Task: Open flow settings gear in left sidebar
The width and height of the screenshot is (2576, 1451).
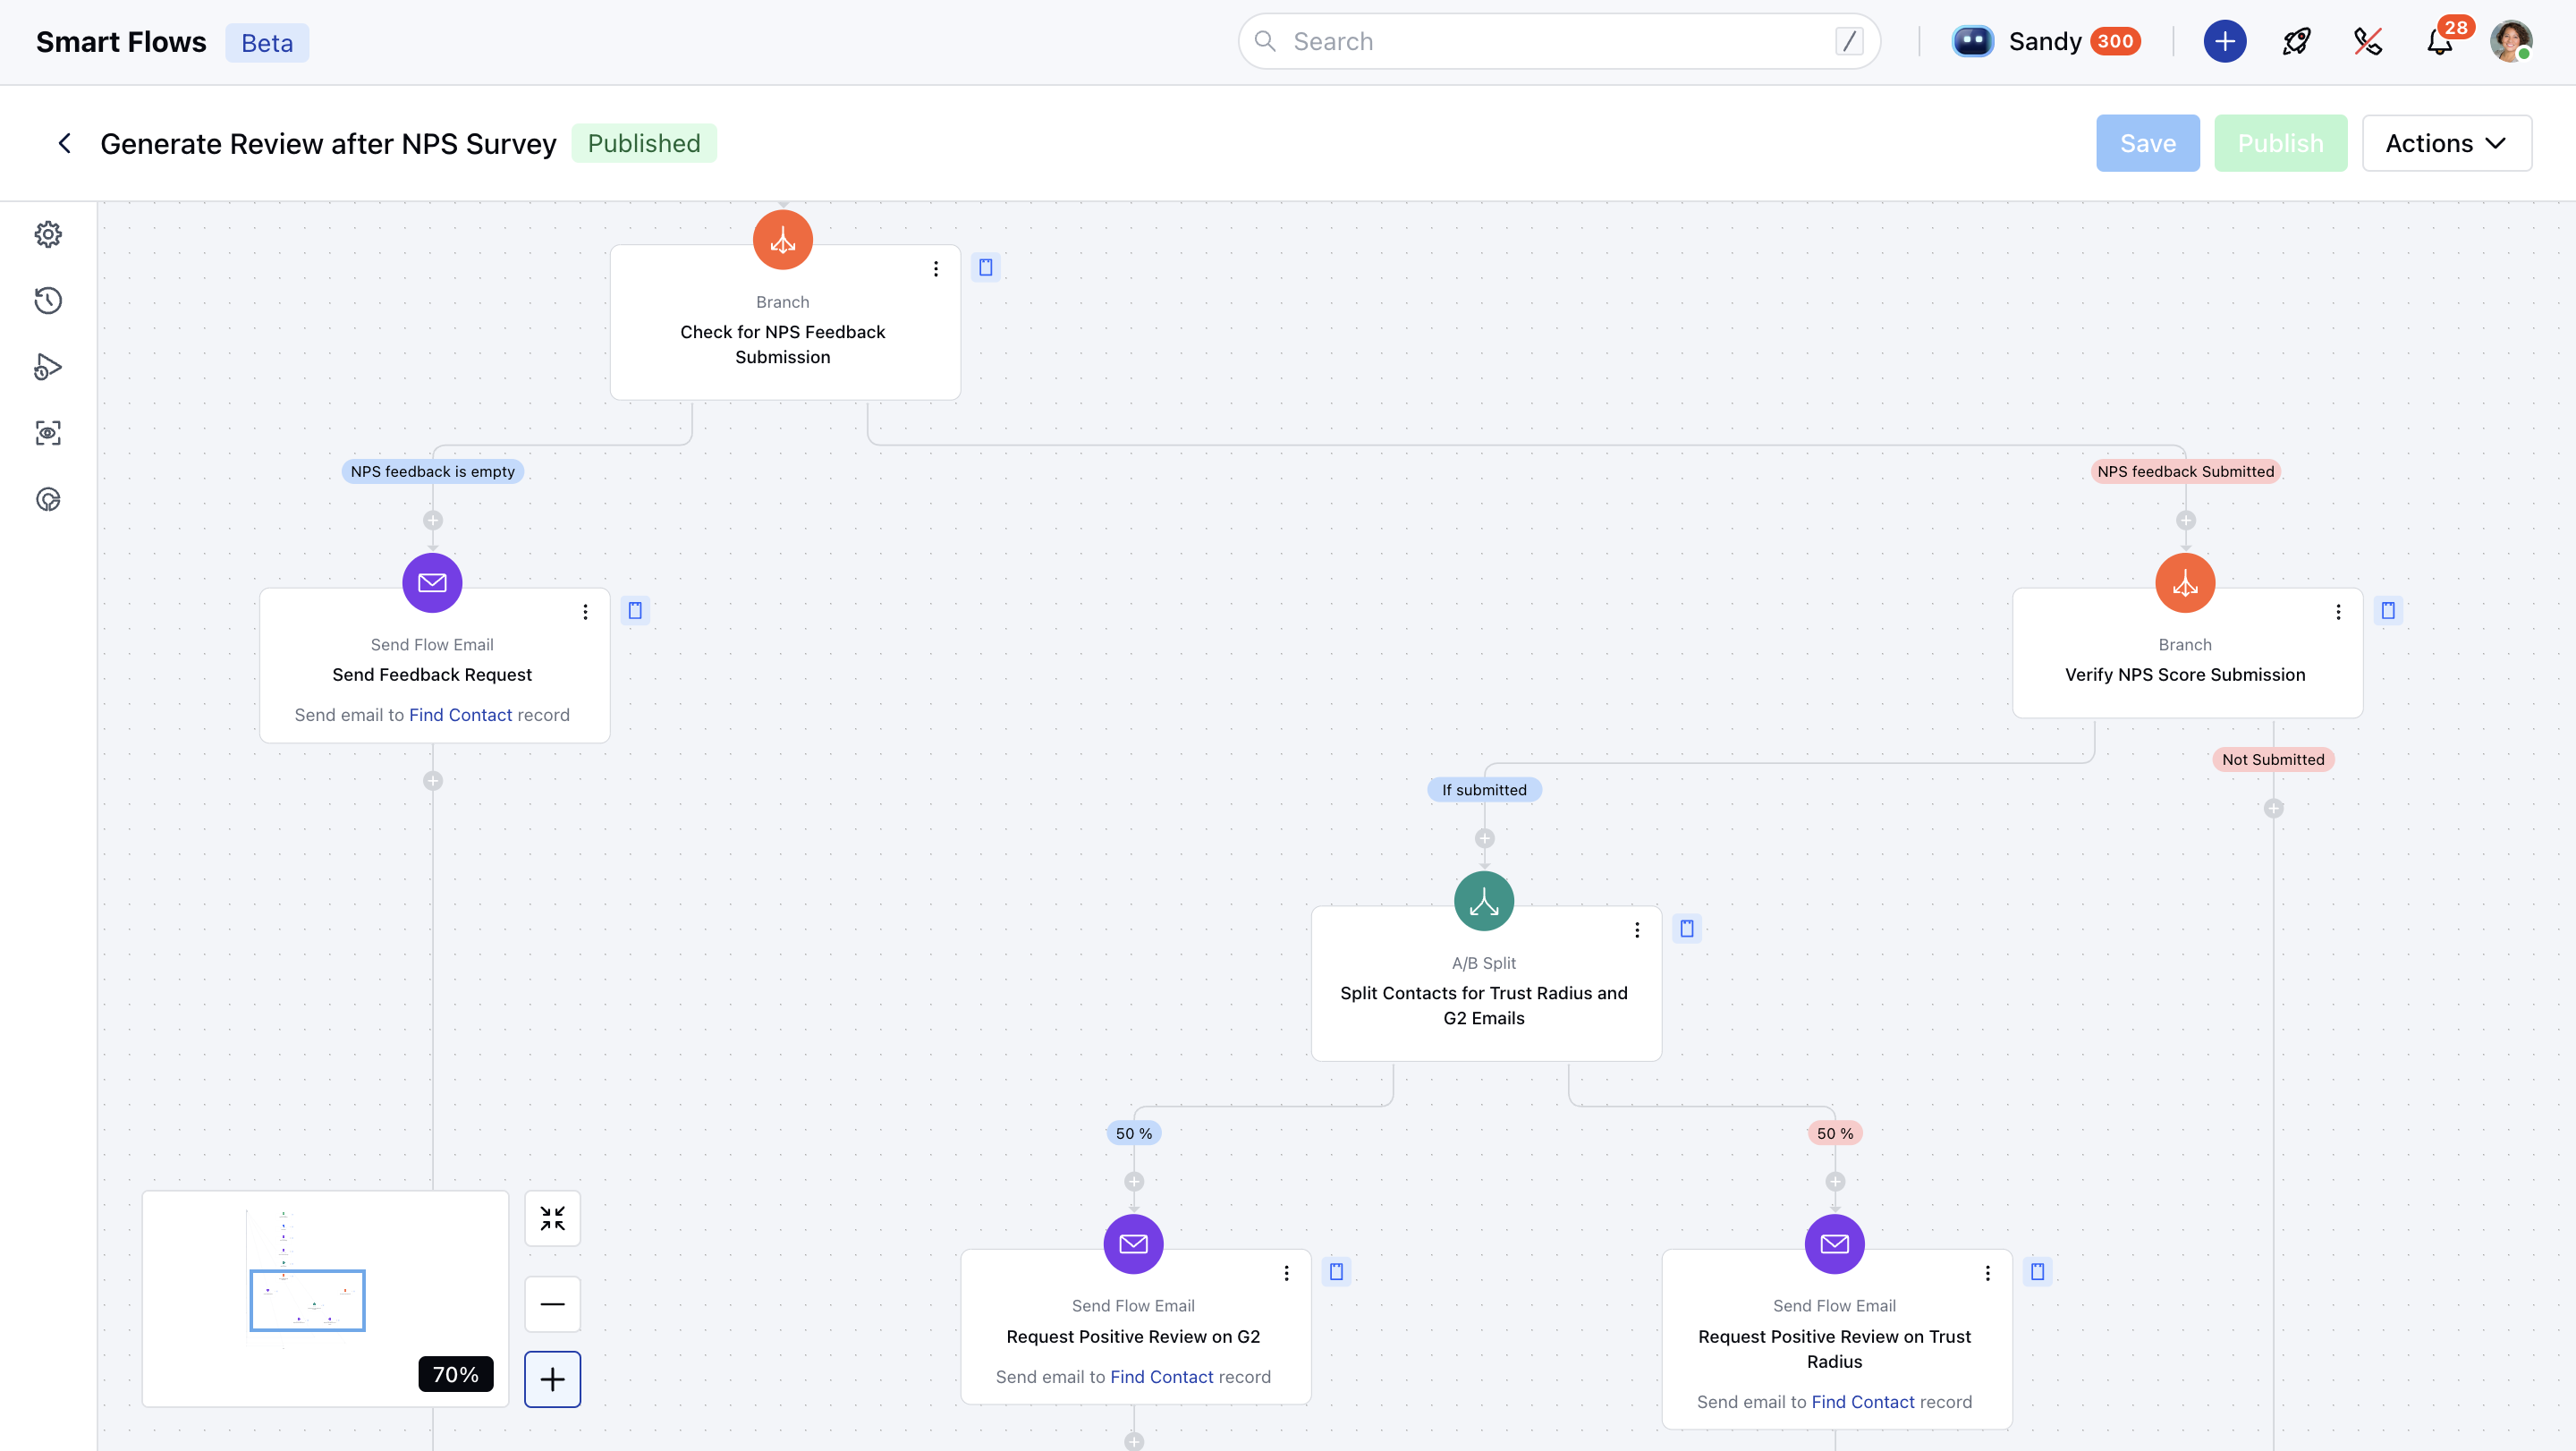Action: pos(48,234)
